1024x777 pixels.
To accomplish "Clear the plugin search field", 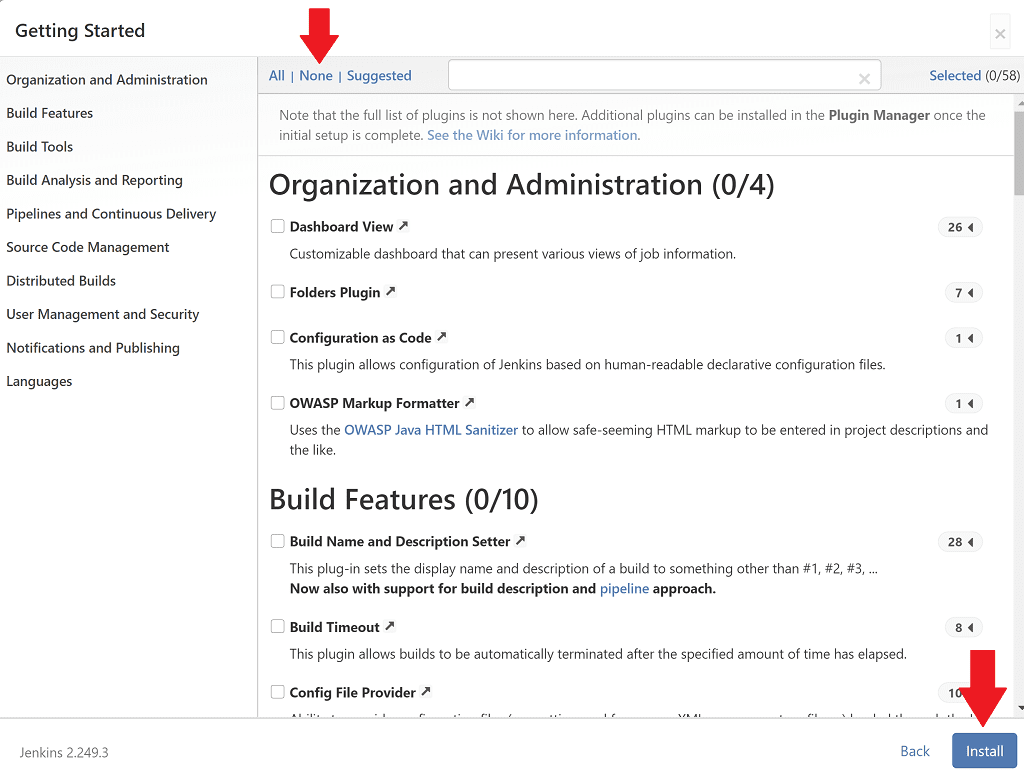I will 864,75.
